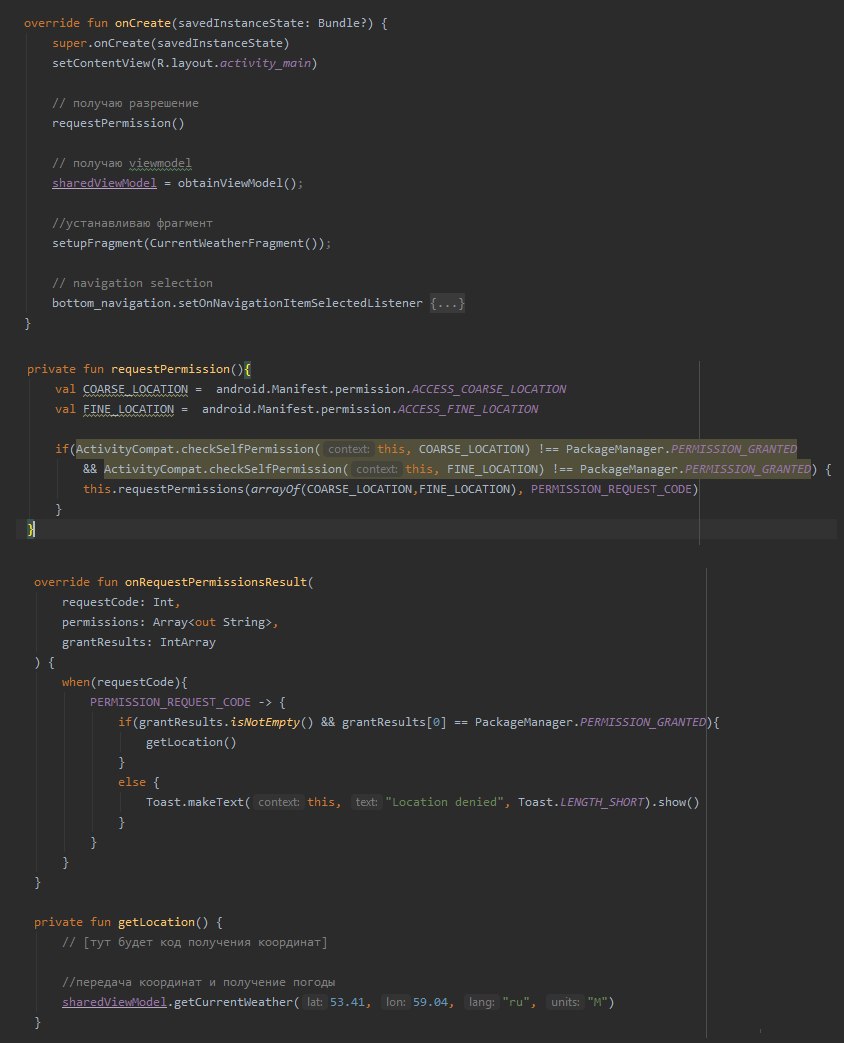Click the ACCESS_COARSE_LOCATION constant
The image size is (844, 1043).
(x=489, y=389)
